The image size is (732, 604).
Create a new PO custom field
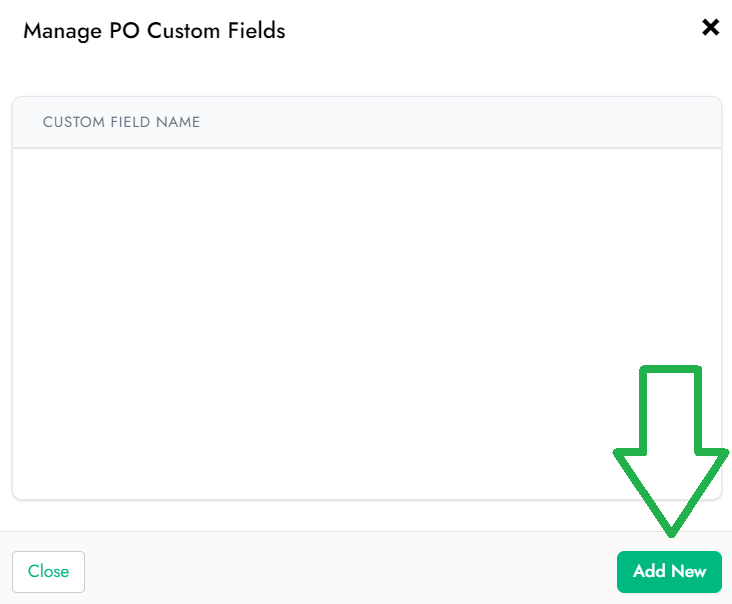click(x=669, y=571)
